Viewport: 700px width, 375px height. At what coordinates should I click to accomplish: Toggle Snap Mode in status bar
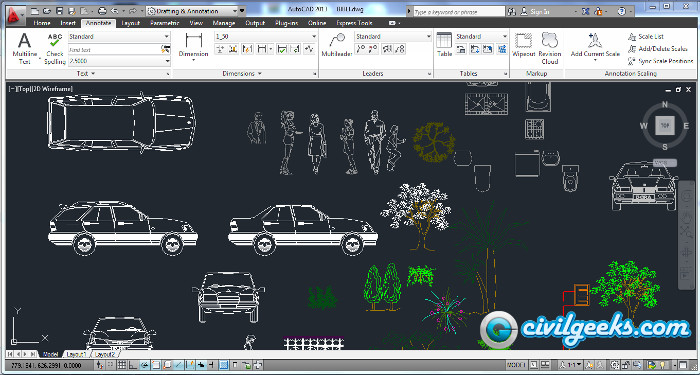point(110,365)
